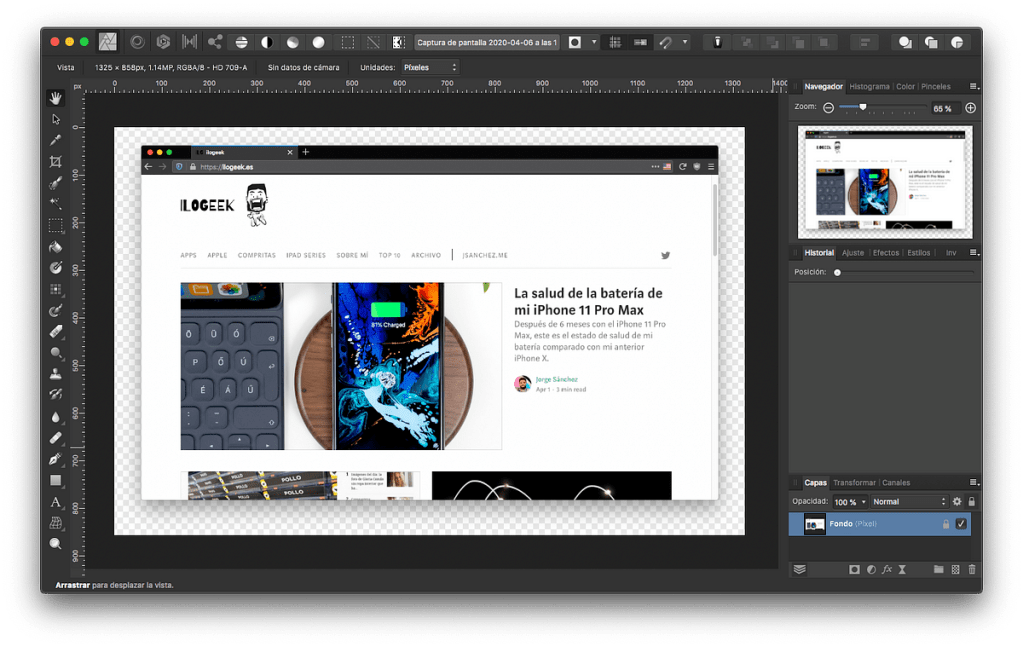Click the Navegador zoom slider handle
1023x647 pixels.
(x=862, y=107)
